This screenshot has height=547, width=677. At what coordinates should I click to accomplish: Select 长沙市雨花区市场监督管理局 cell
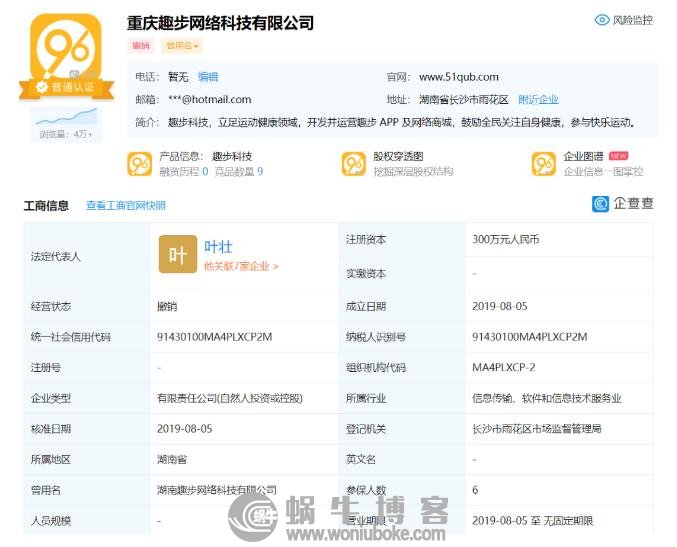tap(537, 429)
